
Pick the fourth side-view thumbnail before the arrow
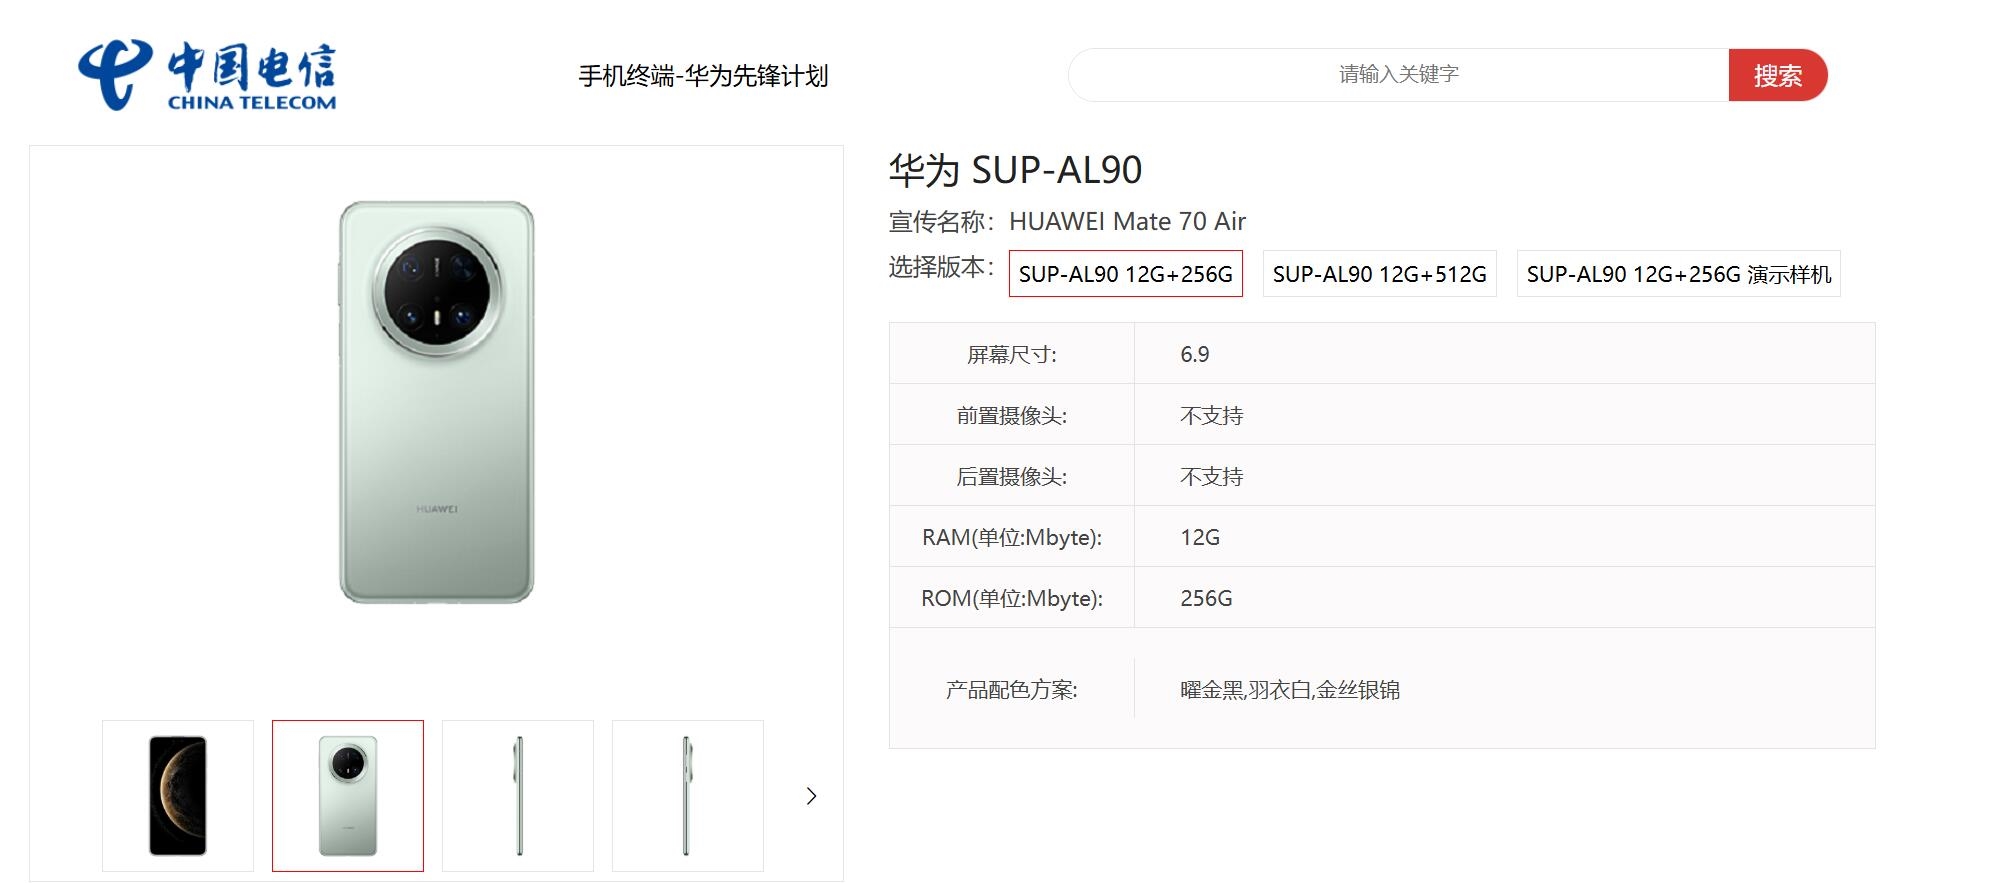click(x=688, y=796)
